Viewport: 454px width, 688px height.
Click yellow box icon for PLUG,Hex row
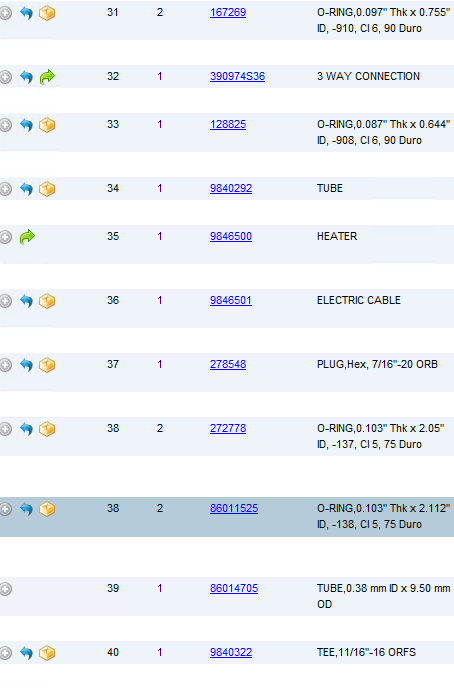[x=47, y=365]
